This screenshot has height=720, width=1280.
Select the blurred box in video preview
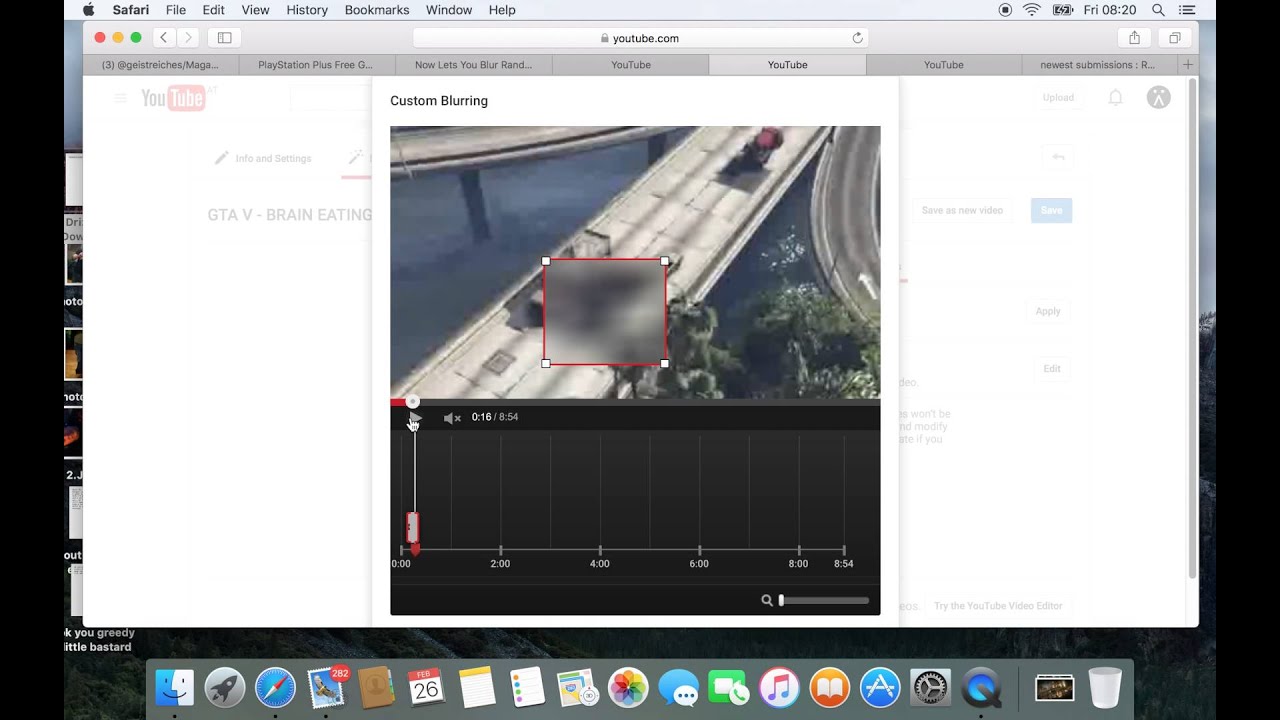tap(605, 312)
